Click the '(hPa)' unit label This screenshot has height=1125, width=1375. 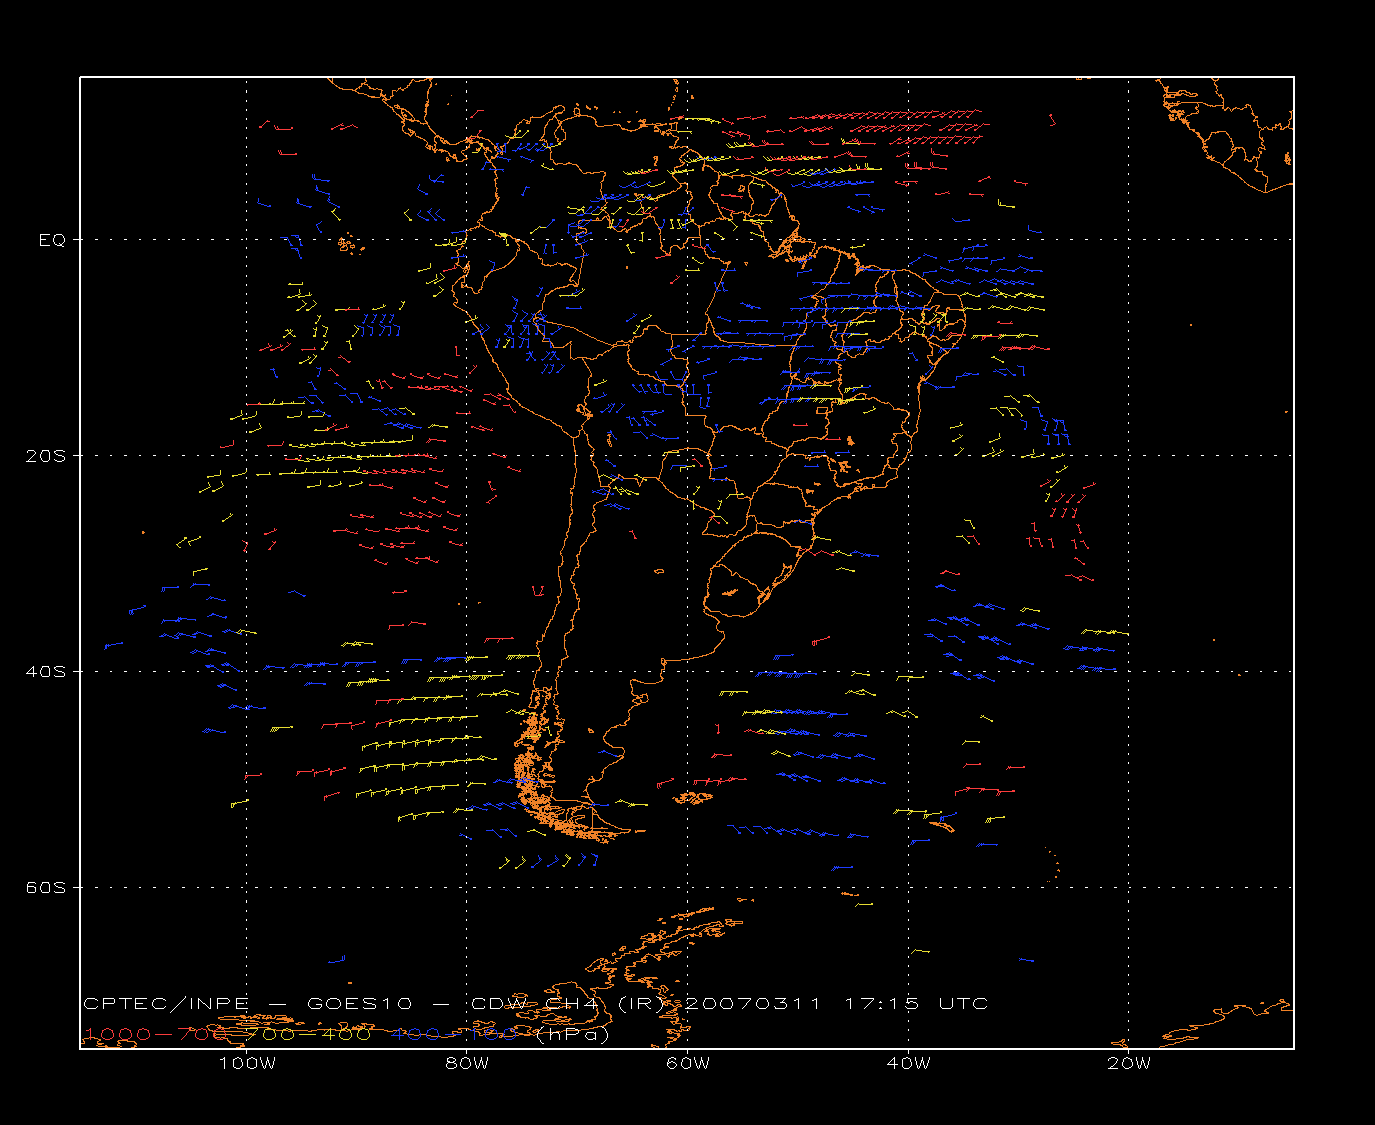click(x=573, y=1034)
